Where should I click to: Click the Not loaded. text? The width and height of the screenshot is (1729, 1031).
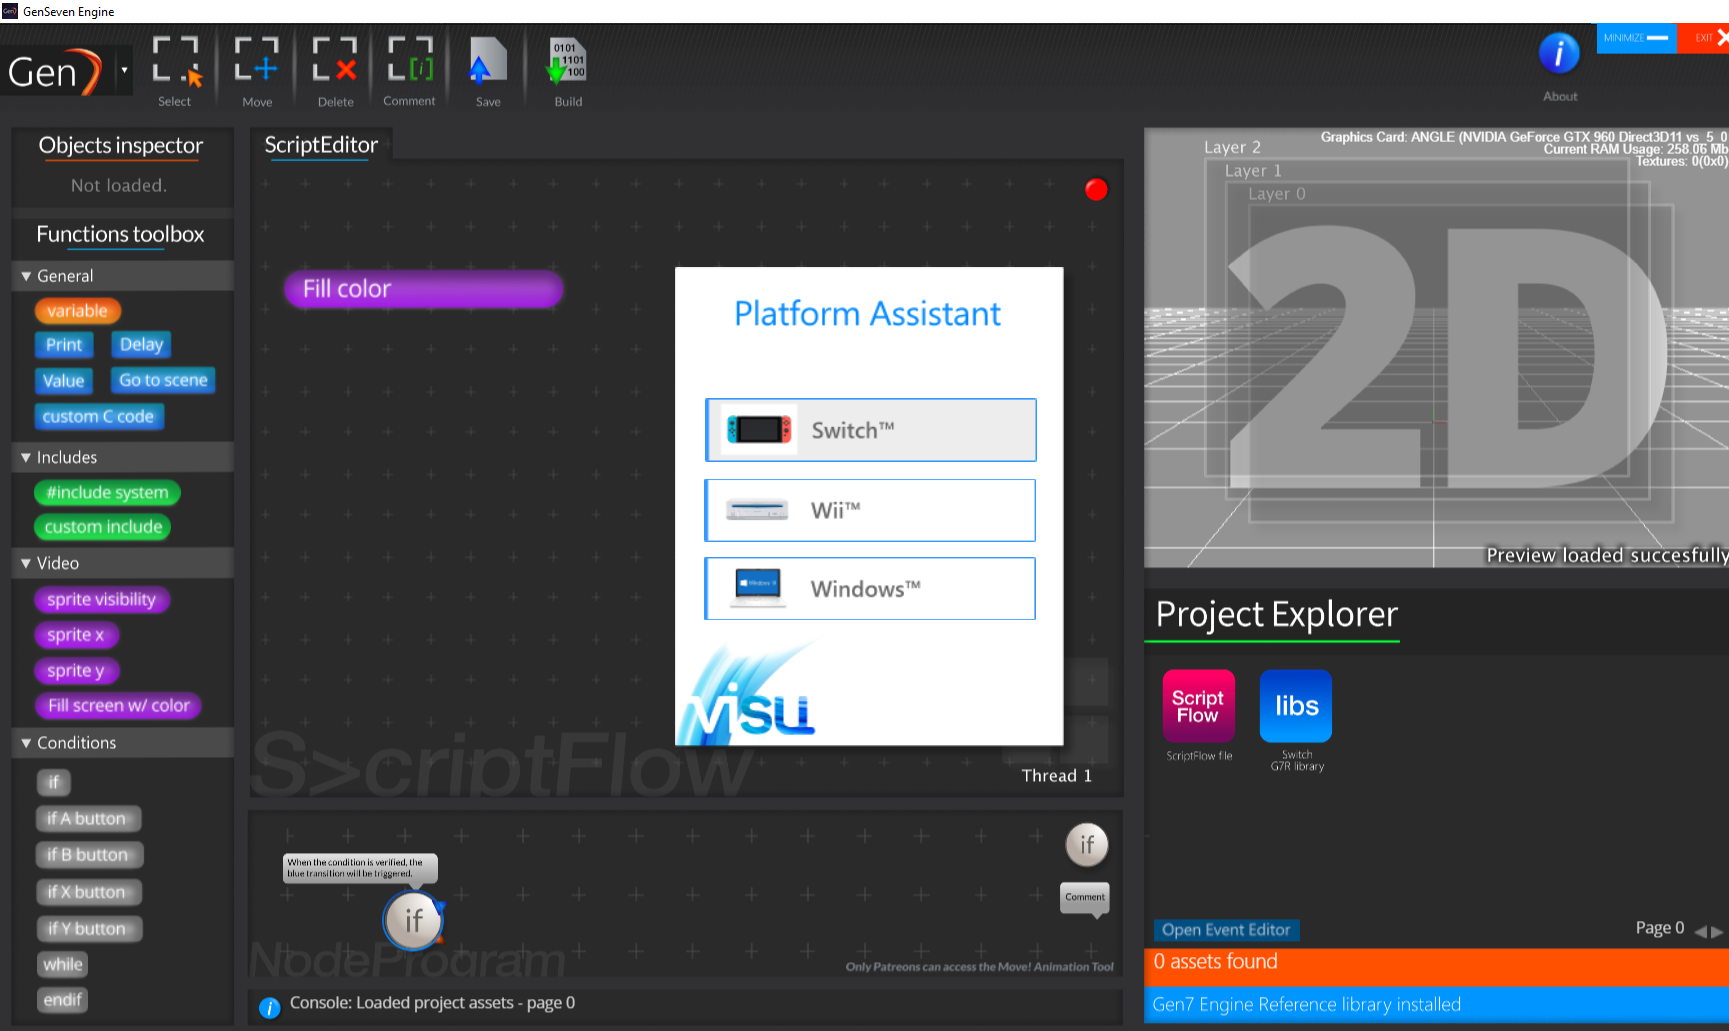click(x=119, y=186)
